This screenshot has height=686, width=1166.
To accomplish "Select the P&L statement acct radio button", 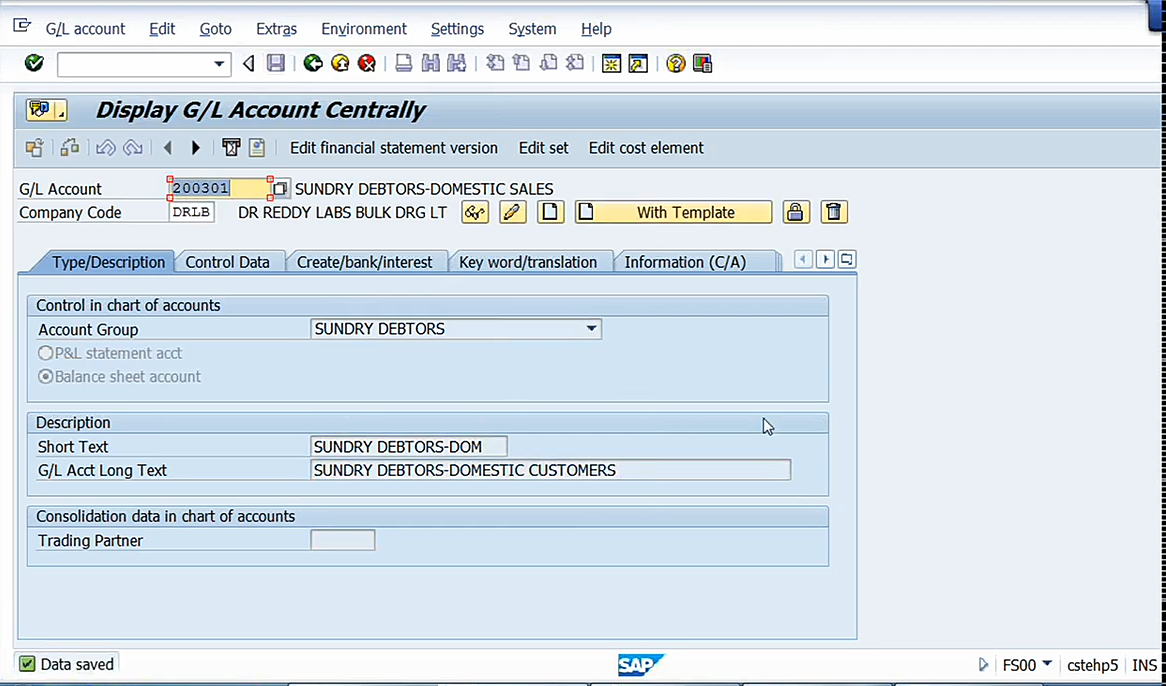I will 46,354.
